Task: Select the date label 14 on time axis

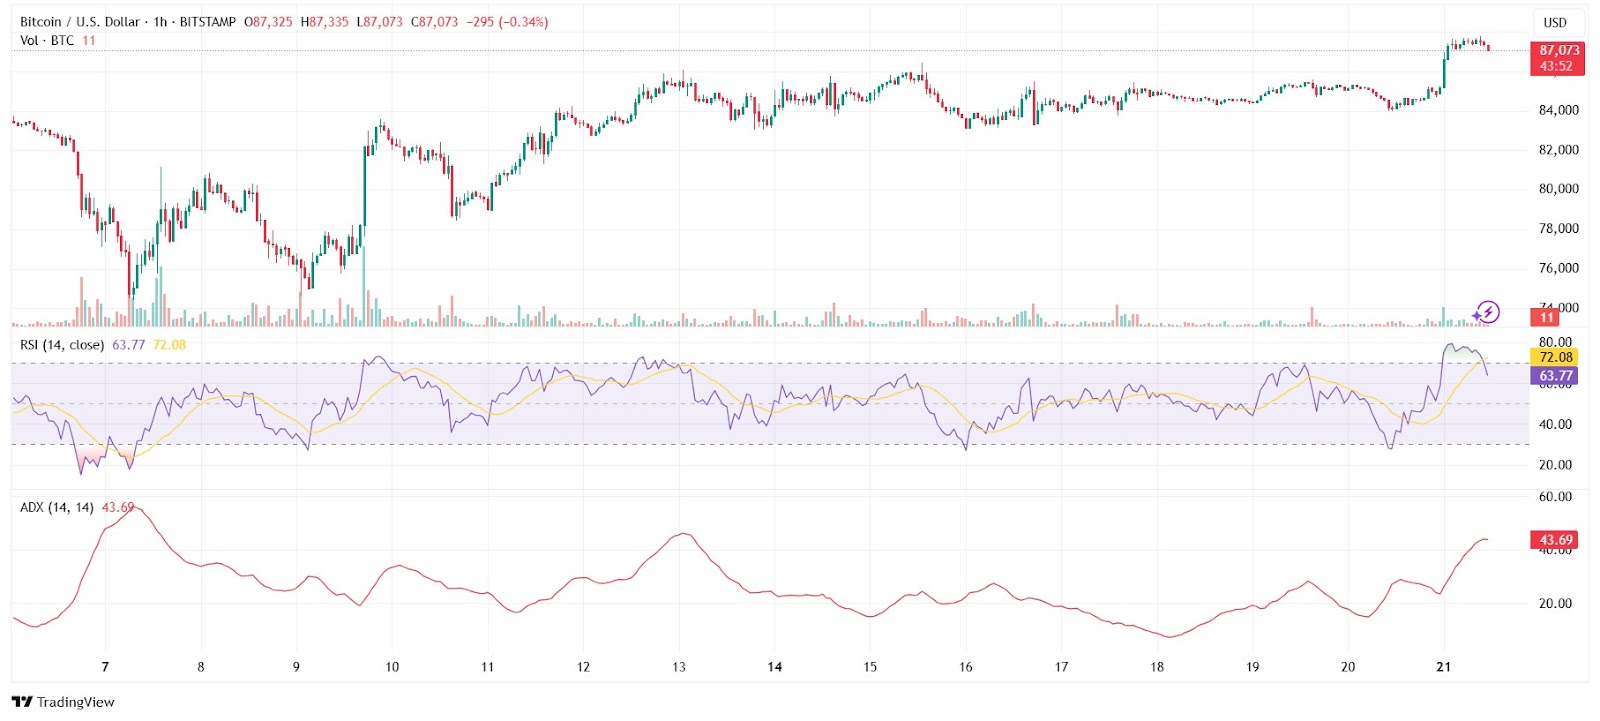Action: coord(774,667)
